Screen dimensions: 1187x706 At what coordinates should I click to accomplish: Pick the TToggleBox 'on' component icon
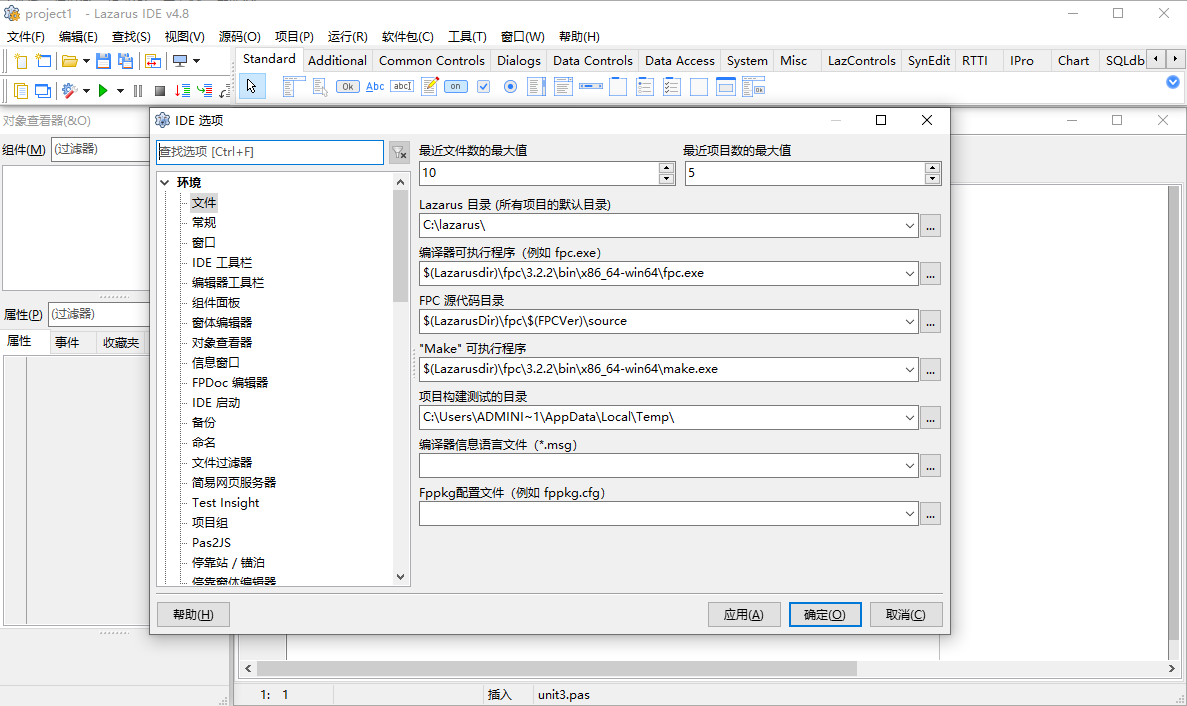coord(456,87)
